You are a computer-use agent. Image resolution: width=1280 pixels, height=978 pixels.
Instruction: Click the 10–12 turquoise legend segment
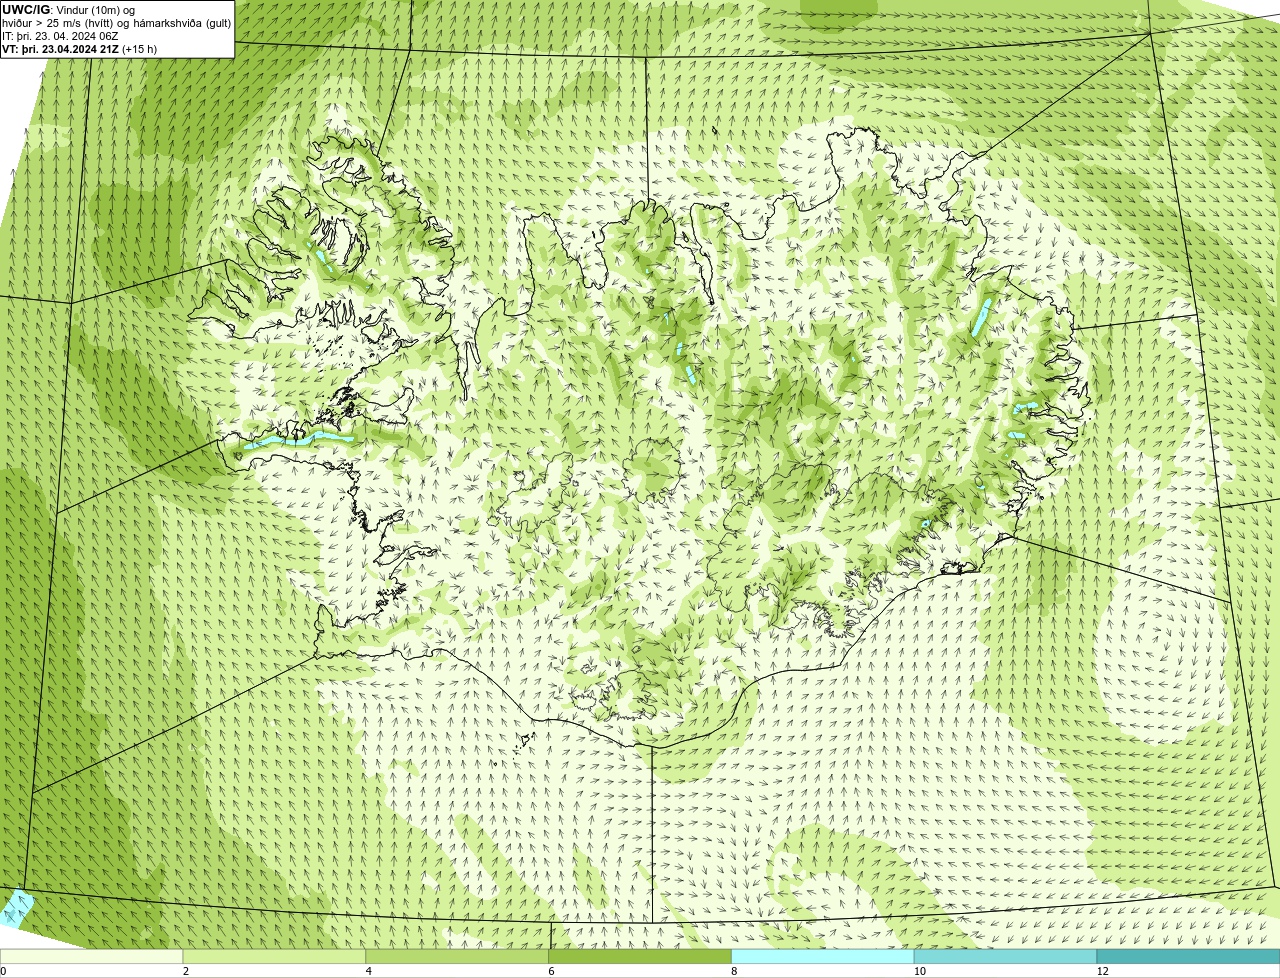coord(1006,956)
